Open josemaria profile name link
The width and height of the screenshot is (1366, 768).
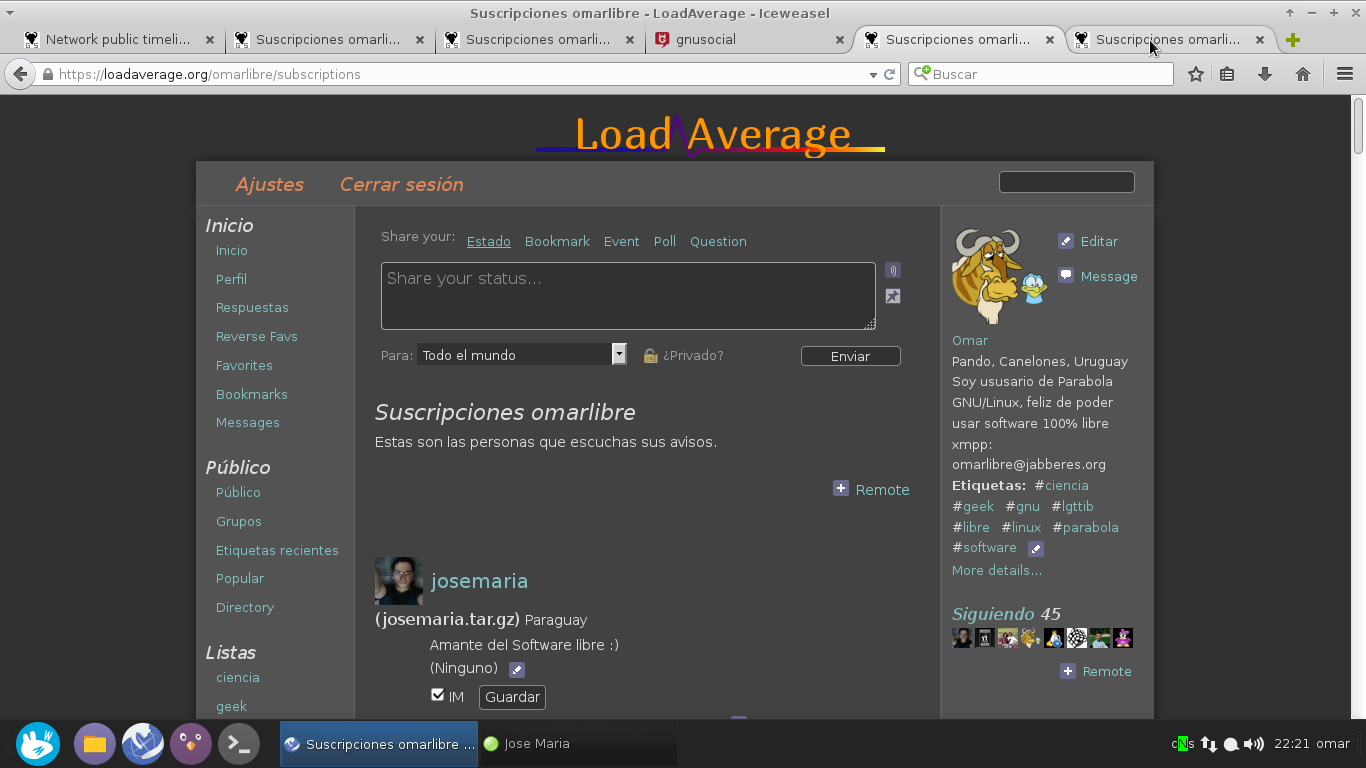coord(480,581)
